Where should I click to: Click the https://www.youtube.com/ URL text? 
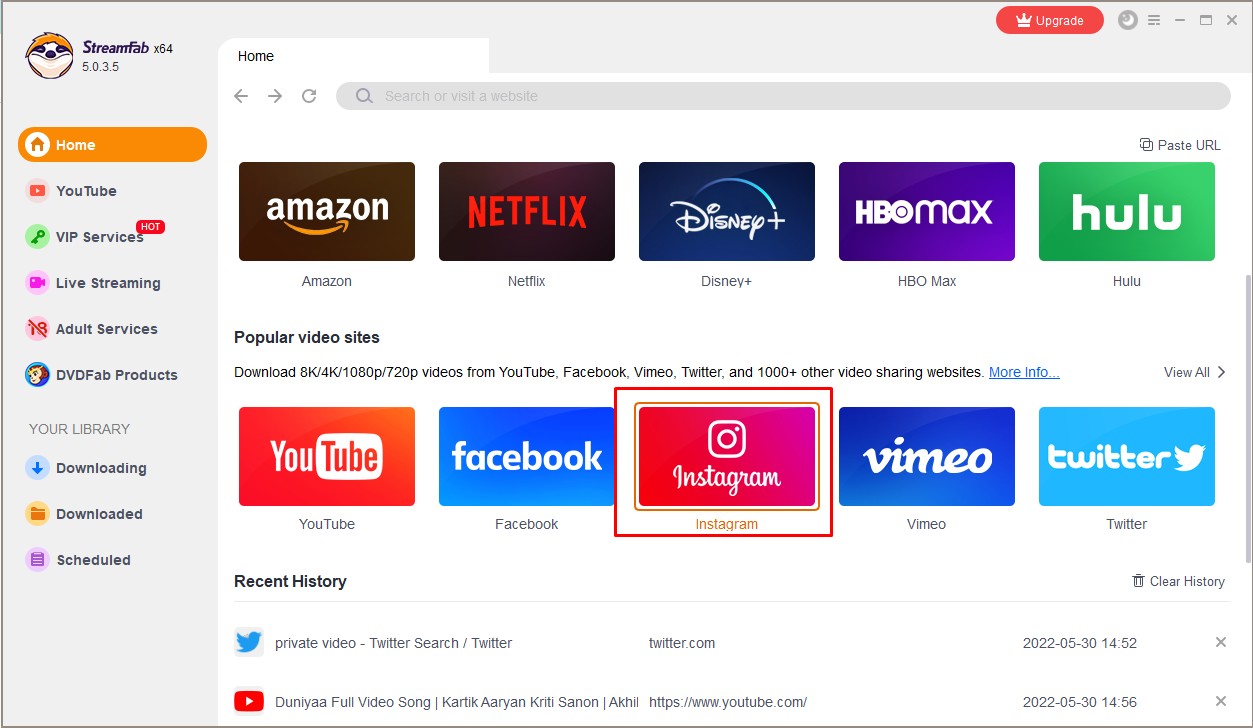pos(728,702)
